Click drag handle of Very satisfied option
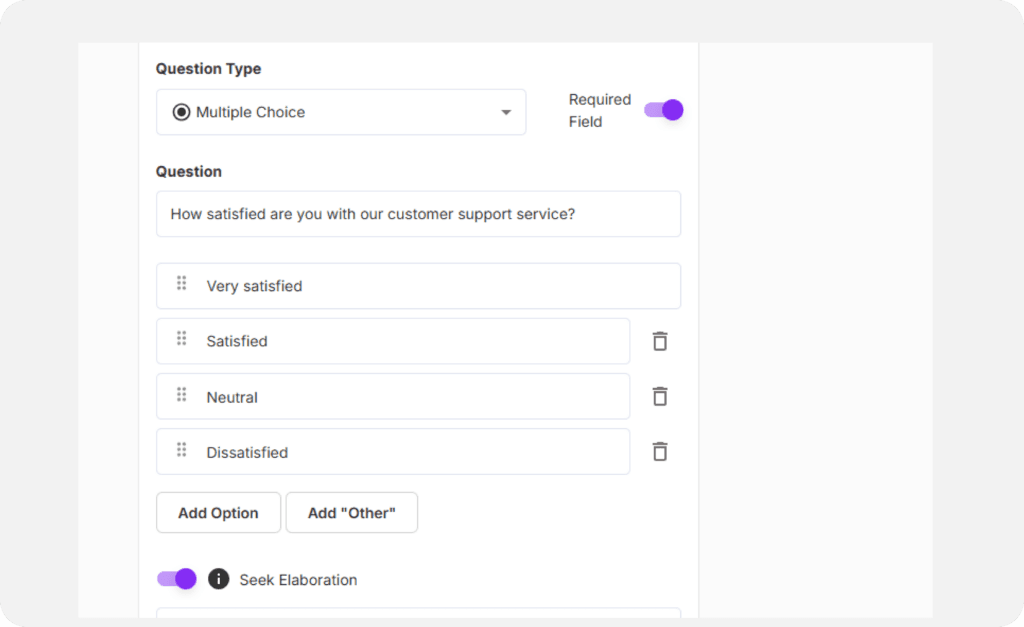The width and height of the screenshot is (1024, 627). (x=182, y=284)
